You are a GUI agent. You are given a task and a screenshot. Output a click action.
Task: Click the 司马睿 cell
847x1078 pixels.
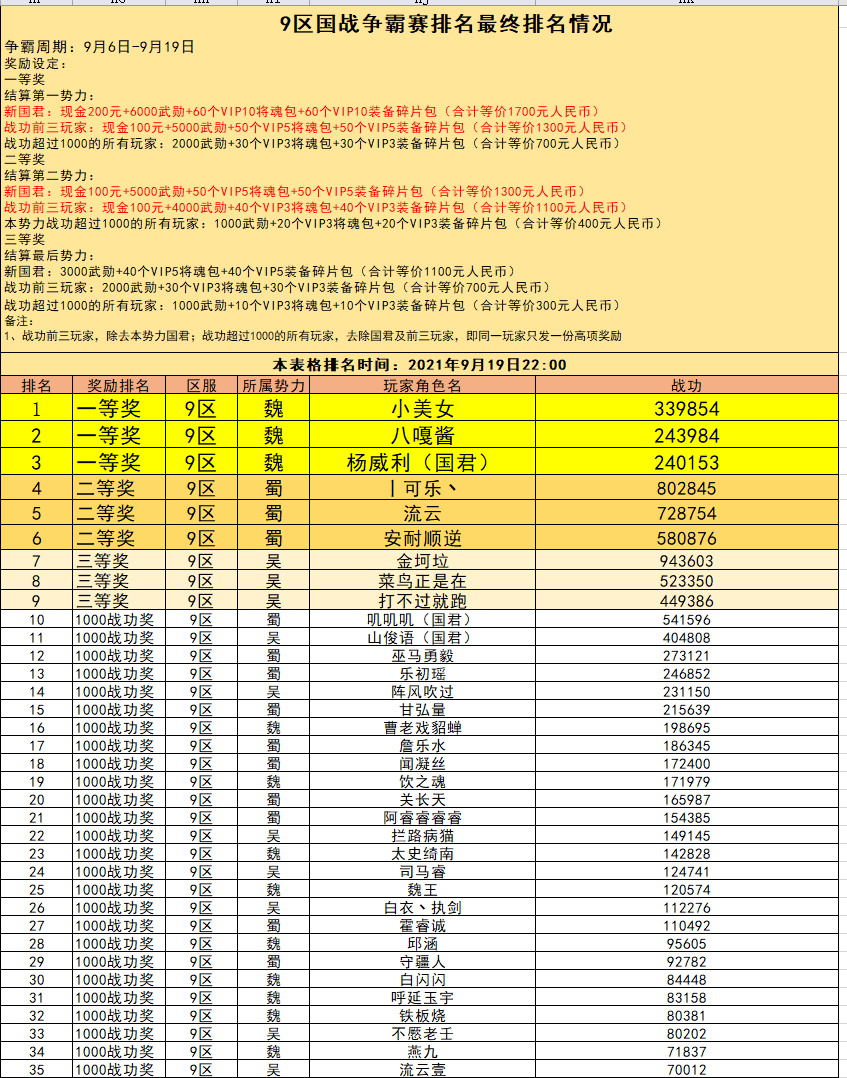(422, 871)
